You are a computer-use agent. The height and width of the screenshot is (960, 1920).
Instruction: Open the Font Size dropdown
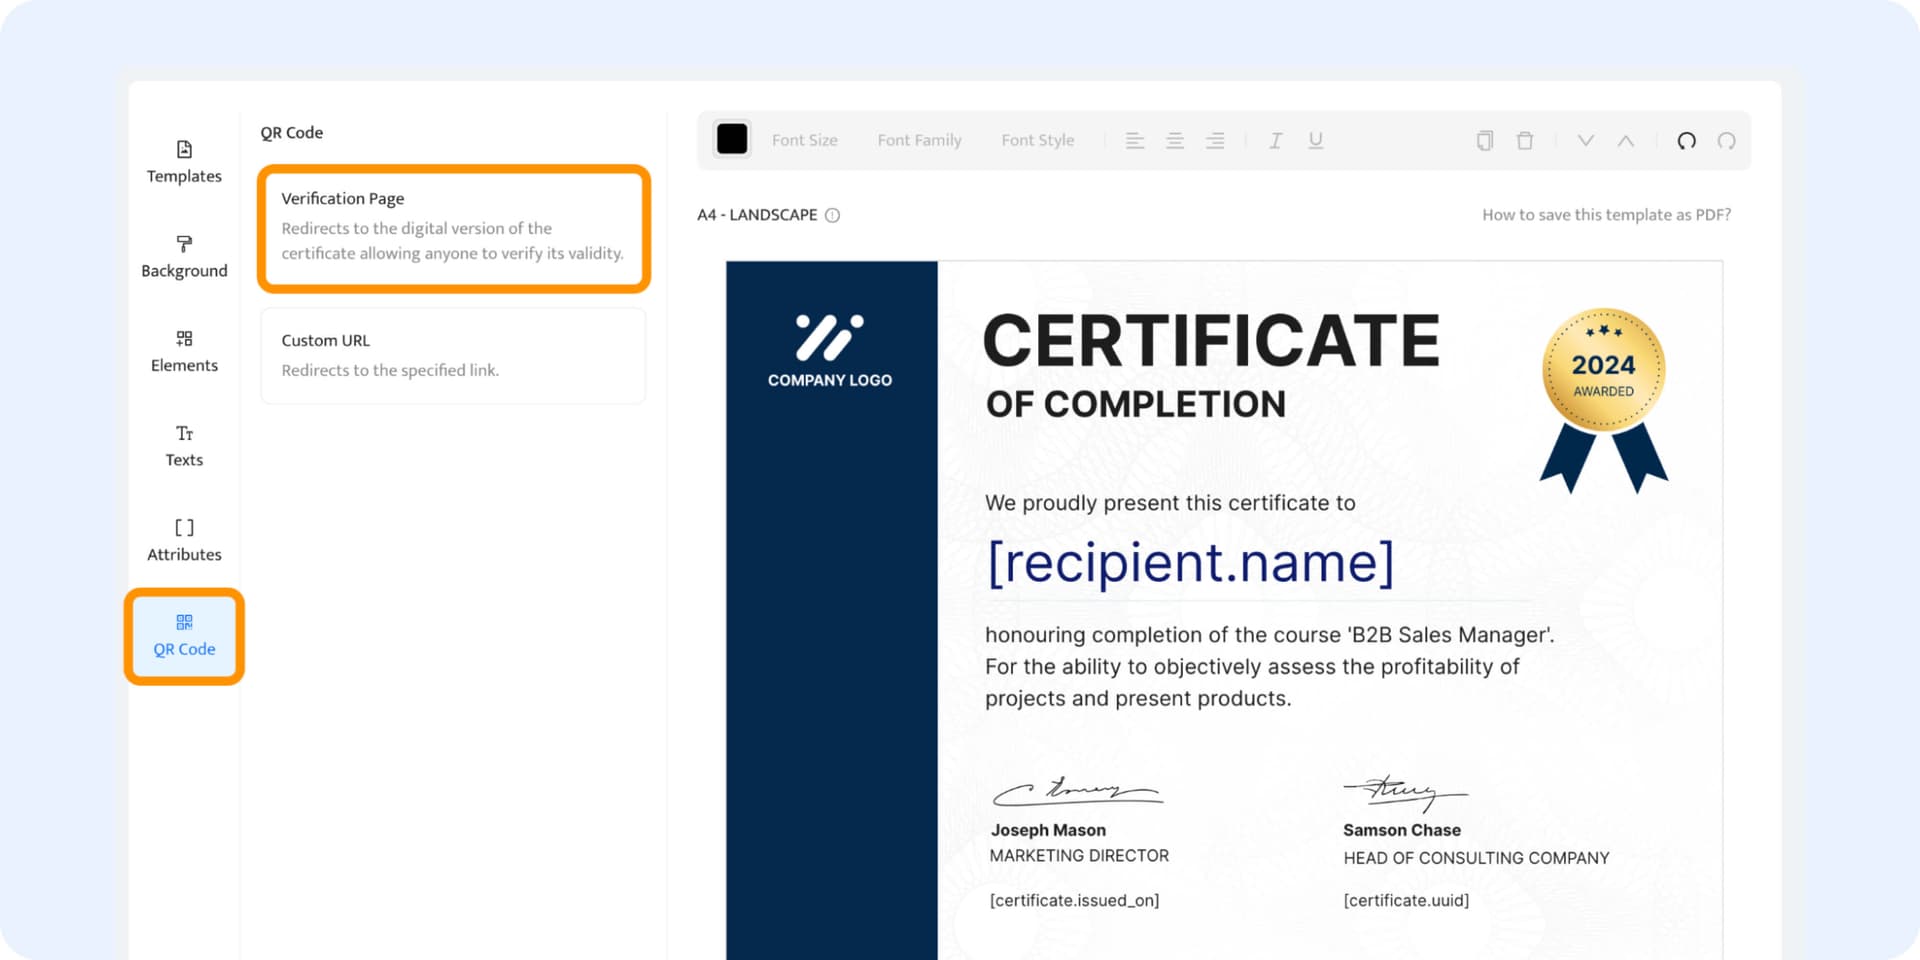[x=804, y=140]
